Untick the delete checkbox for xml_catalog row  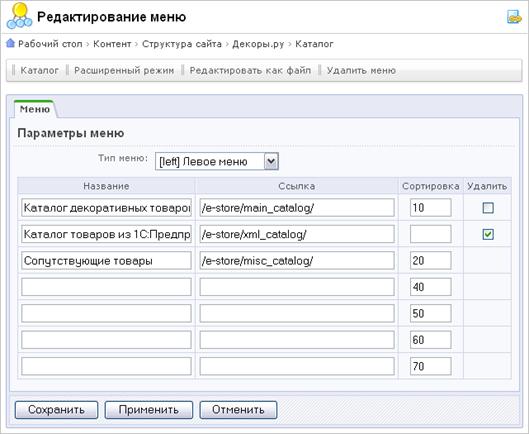(x=488, y=234)
